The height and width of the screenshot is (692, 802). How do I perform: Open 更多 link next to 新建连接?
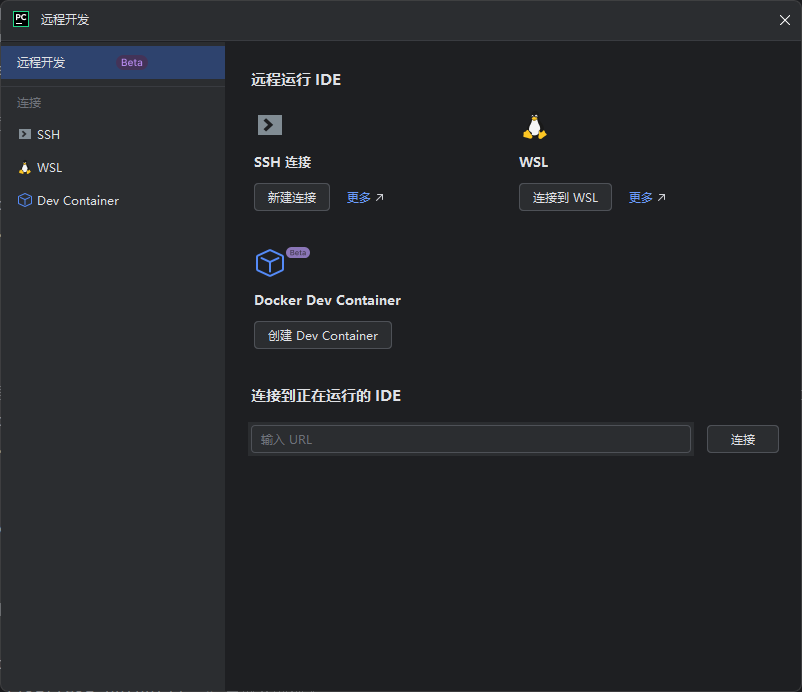pos(365,197)
